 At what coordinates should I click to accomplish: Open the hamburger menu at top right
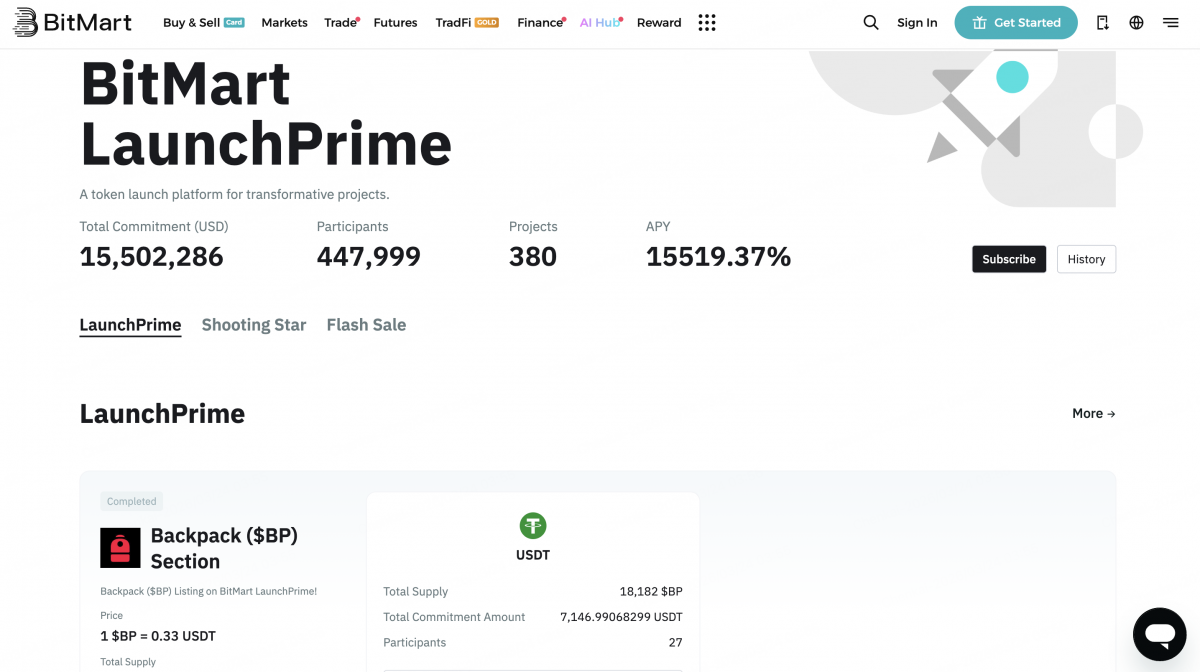tap(1171, 21)
